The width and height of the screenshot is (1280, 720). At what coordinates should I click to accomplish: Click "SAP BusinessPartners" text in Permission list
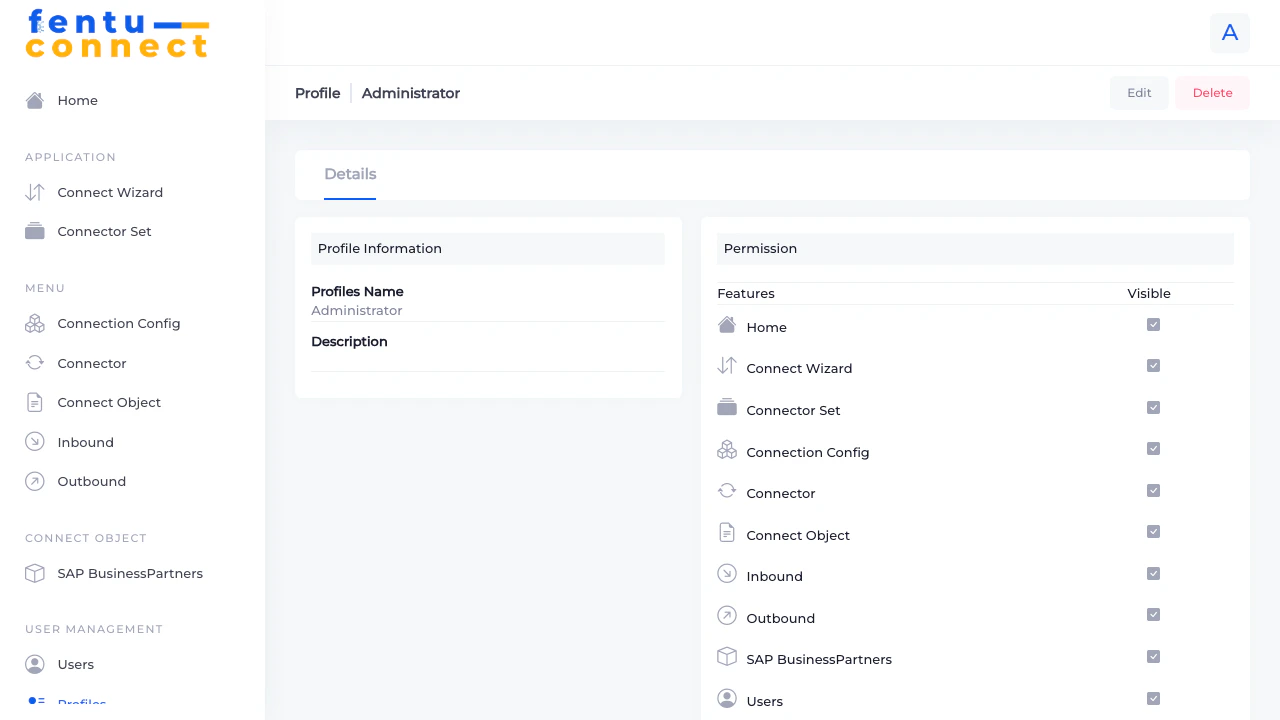[x=819, y=660]
